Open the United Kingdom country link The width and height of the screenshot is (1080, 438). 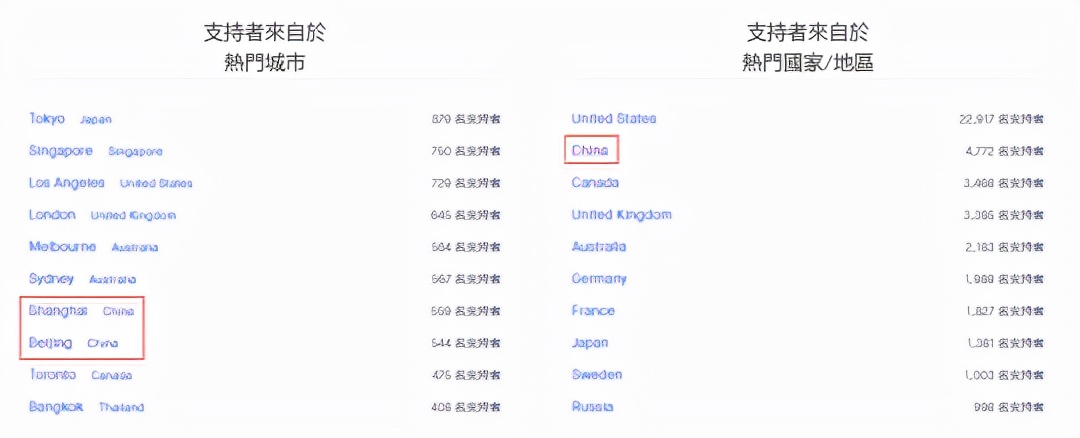tap(621, 215)
